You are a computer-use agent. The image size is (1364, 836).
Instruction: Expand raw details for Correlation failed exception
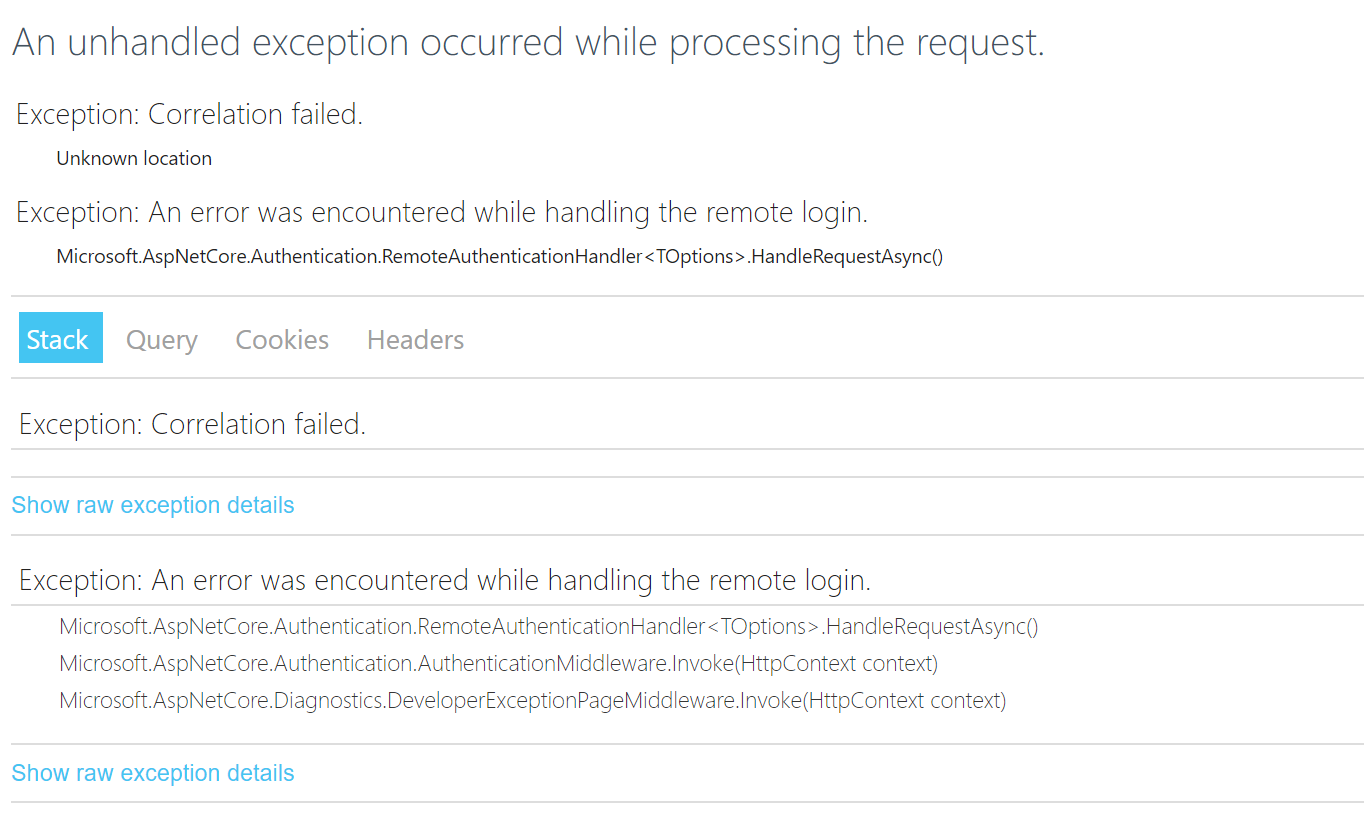click(152, 505)
